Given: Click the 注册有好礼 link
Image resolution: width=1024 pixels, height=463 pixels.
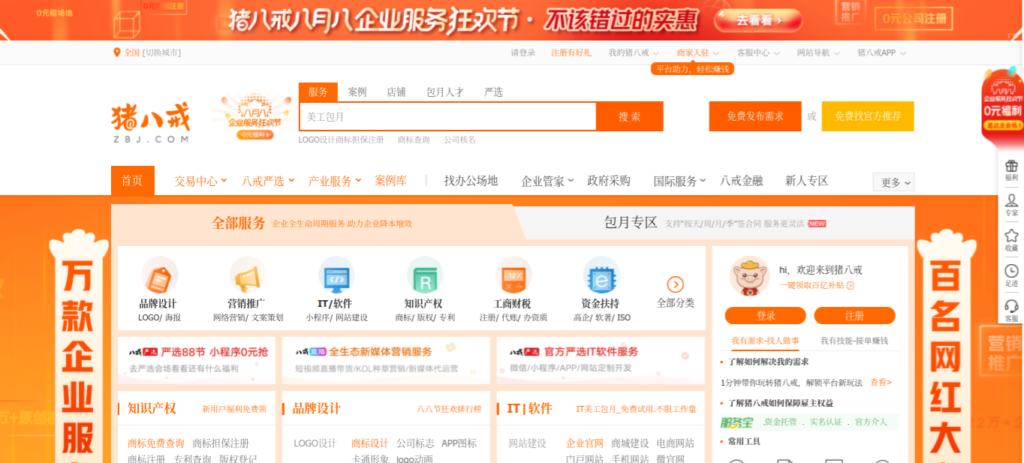Looking at the screenshot, I should [571, 53].
